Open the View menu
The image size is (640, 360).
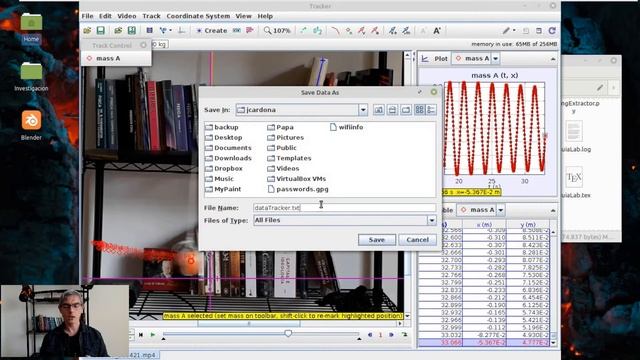[x=243, y=16]
